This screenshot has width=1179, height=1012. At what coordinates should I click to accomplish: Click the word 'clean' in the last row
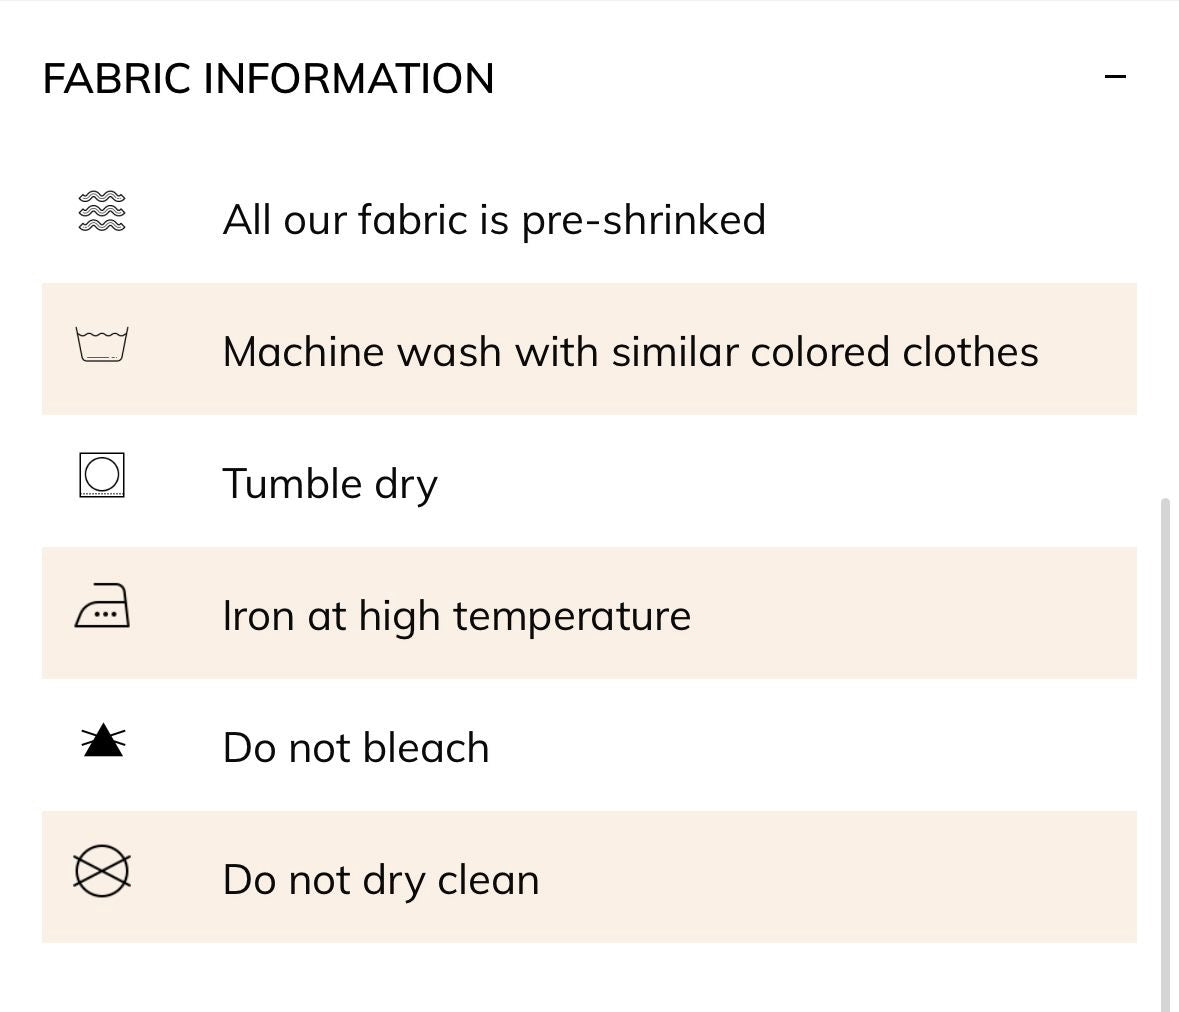coord(489,880)
